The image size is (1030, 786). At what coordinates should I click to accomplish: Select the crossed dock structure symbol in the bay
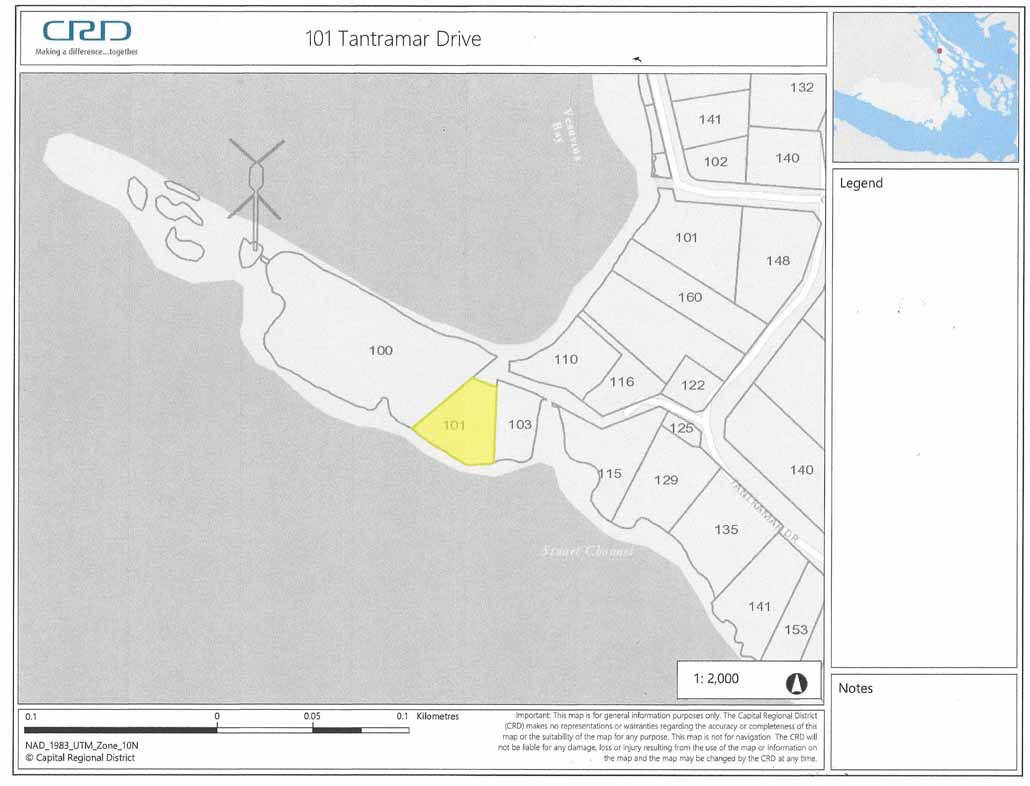[256, 180]
